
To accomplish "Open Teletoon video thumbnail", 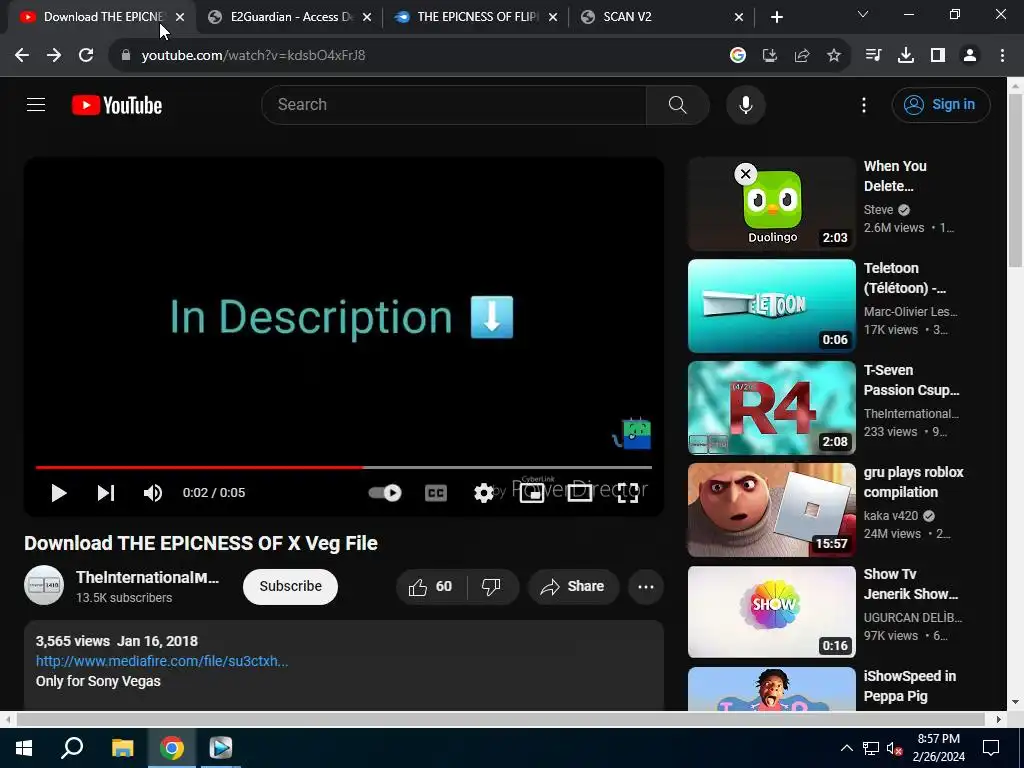I will 771,306.
